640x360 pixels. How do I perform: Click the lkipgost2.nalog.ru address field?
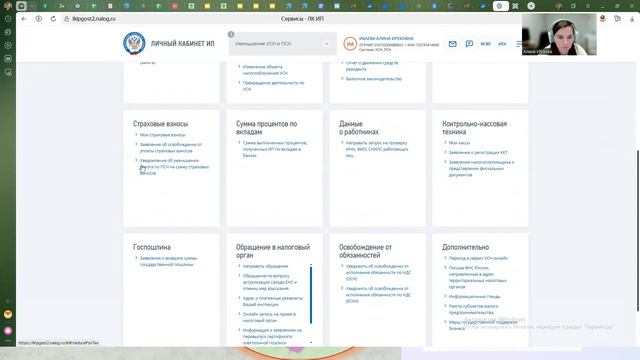pos(94,19)
